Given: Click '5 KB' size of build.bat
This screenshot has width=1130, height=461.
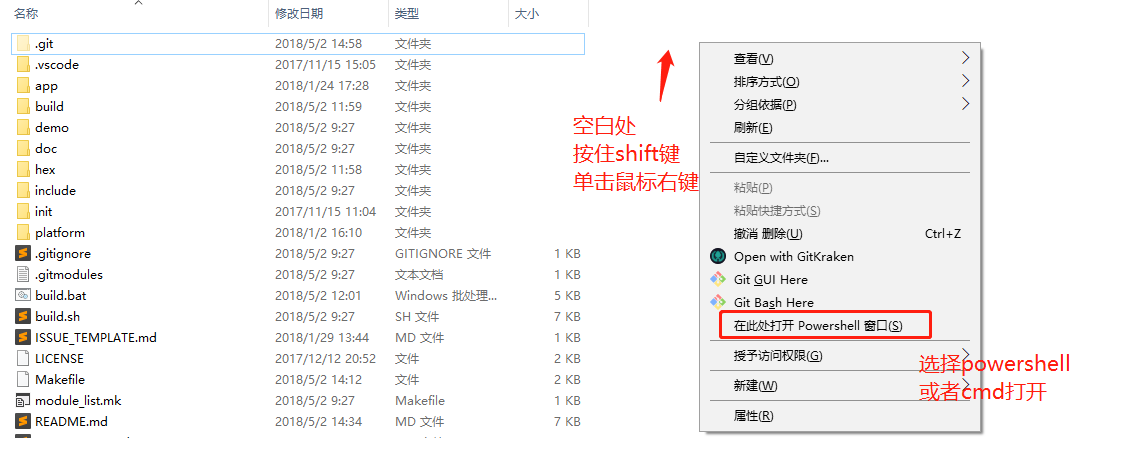Looking at the screenshot, I should (x=567, y=295).
